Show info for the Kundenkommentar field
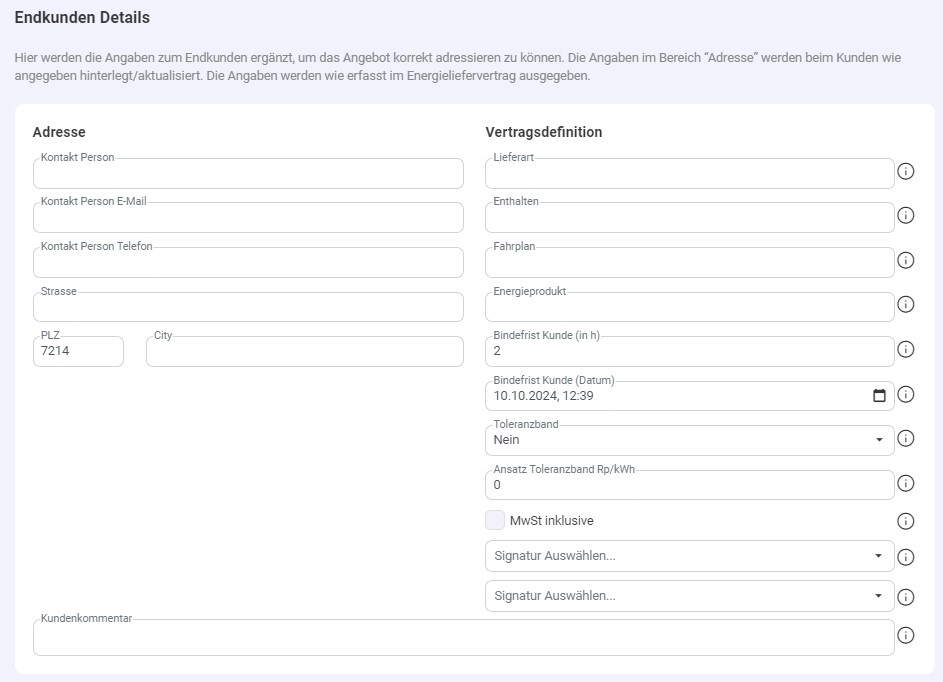943x682 pixels. tap(905, 636)
